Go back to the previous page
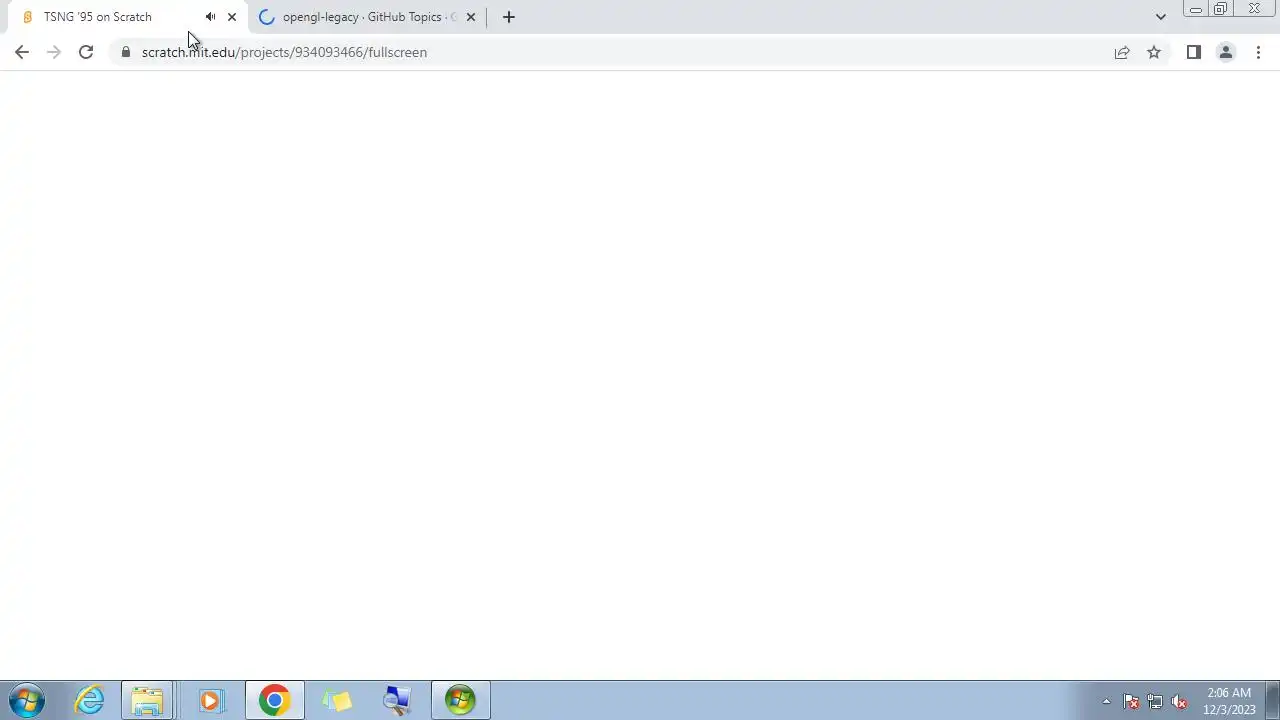 (x=22, y=52)
